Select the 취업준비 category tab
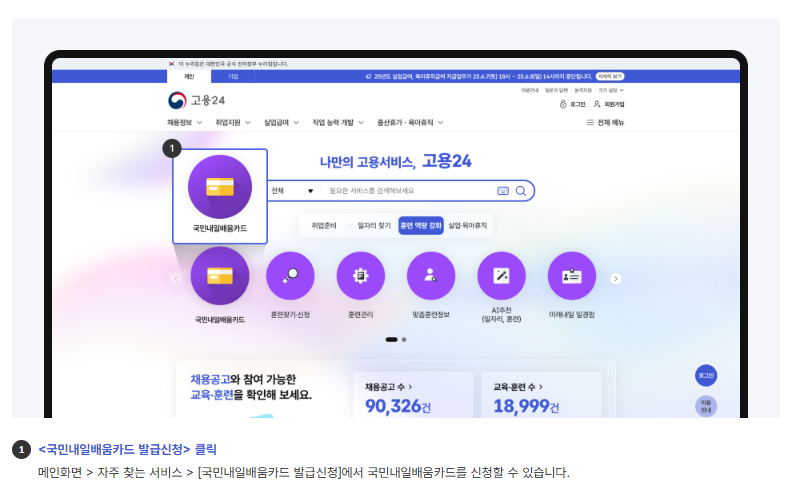The height and width of the screenshot is (497, 789). click(x=324, y=226)
